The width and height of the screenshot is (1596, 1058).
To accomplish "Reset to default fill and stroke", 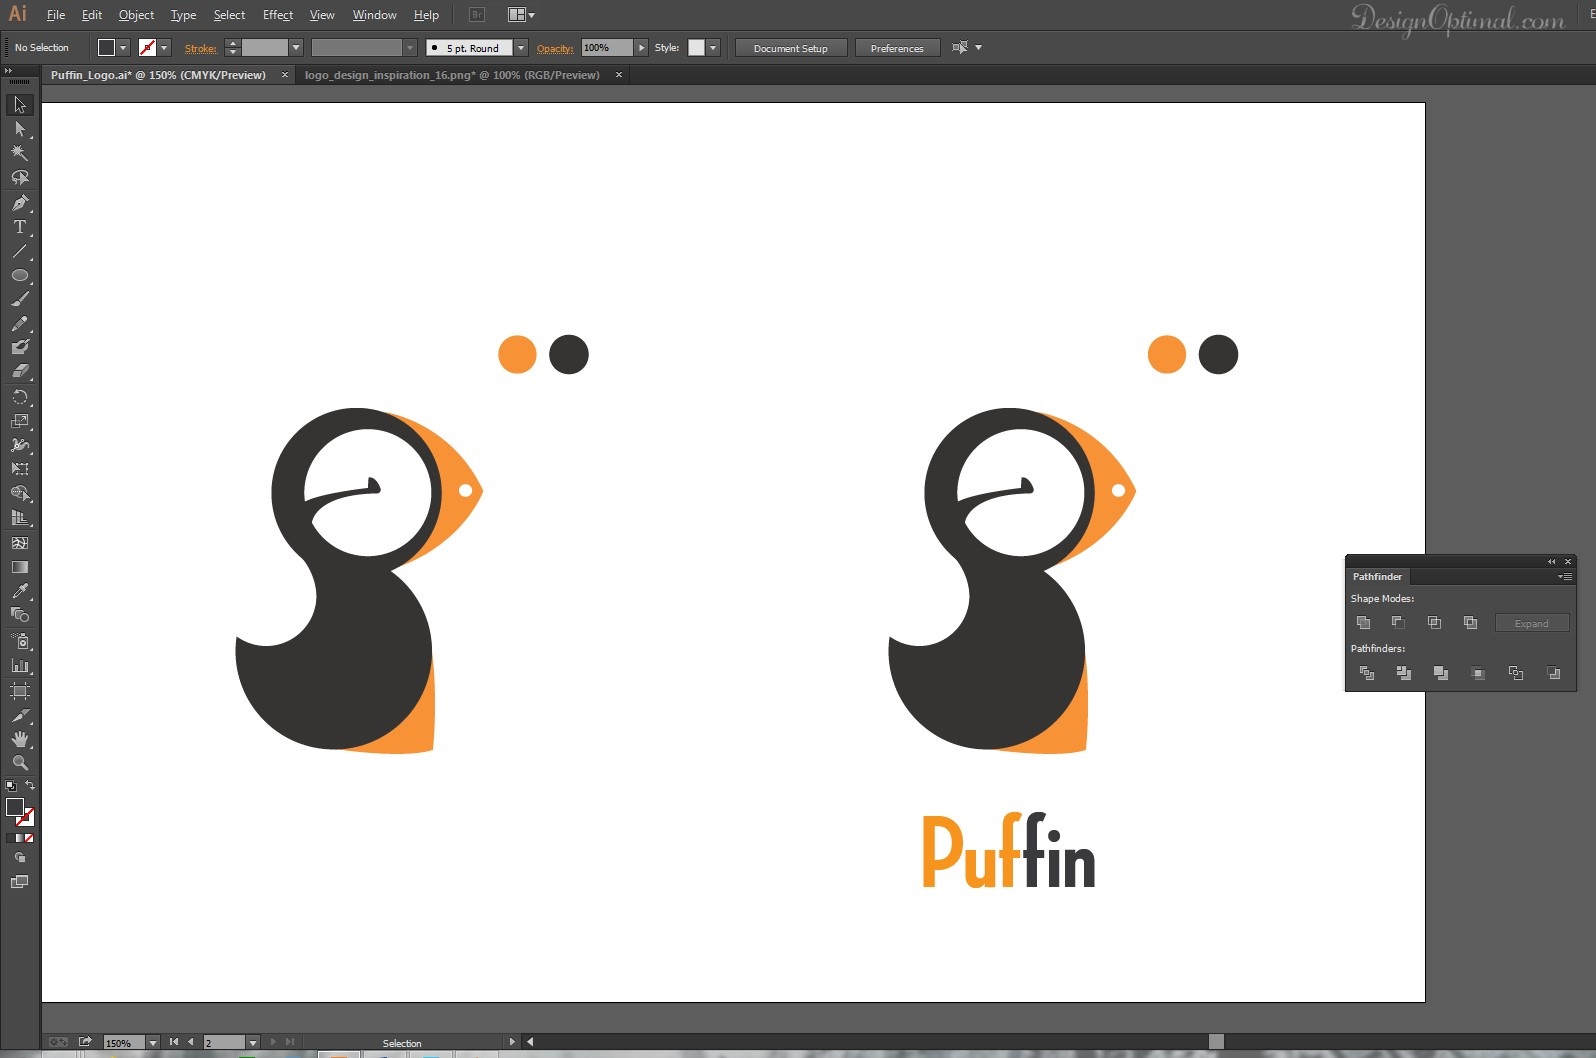I will 11,786.
